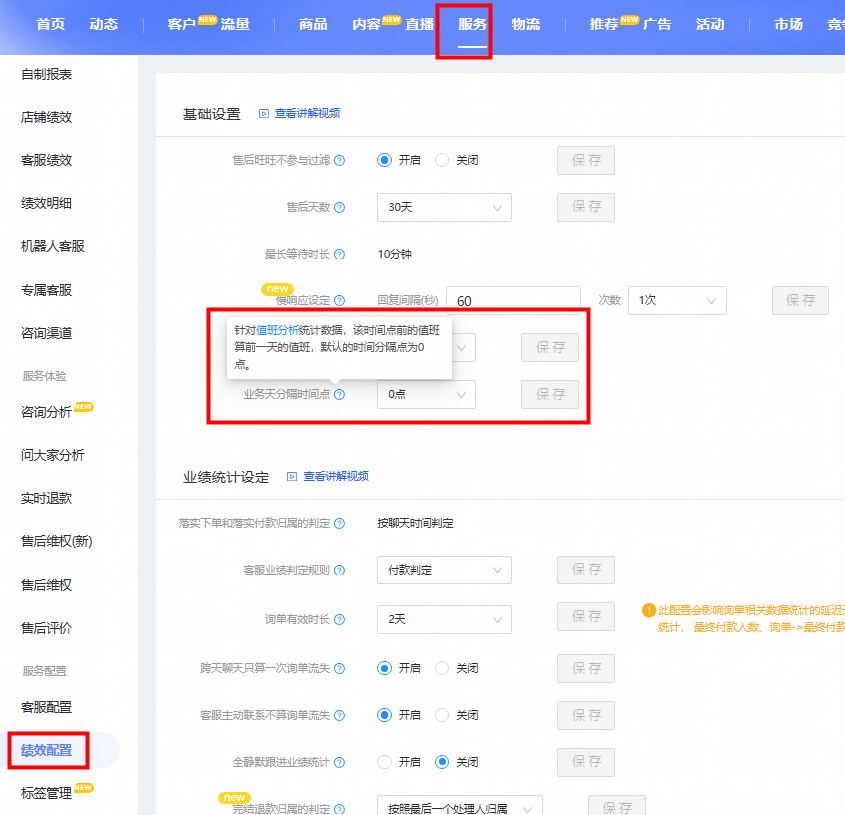Open 市场 in top navigation
This screenshot has width=845, height=815.
tap(788, 25)
